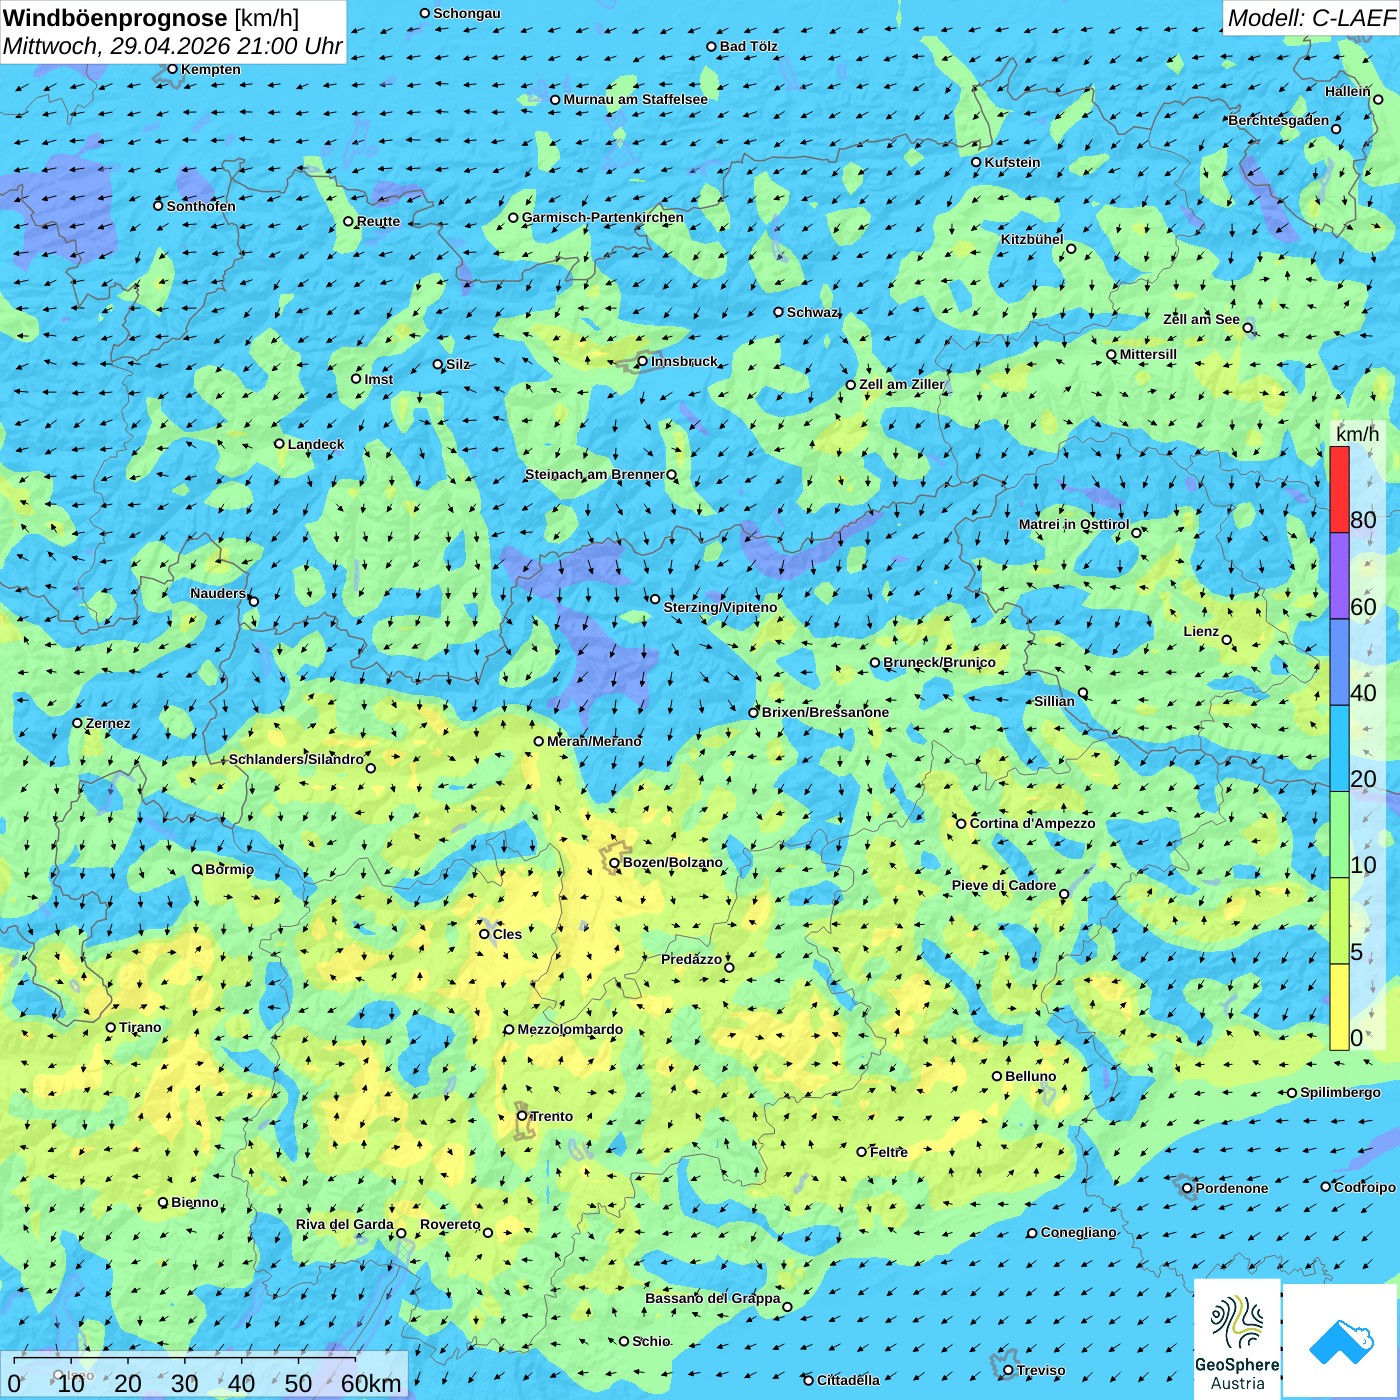Screen dimensions: 1400x1400
Task: Select the Bozen/Bolzano city label
Action: click(672, 862)
